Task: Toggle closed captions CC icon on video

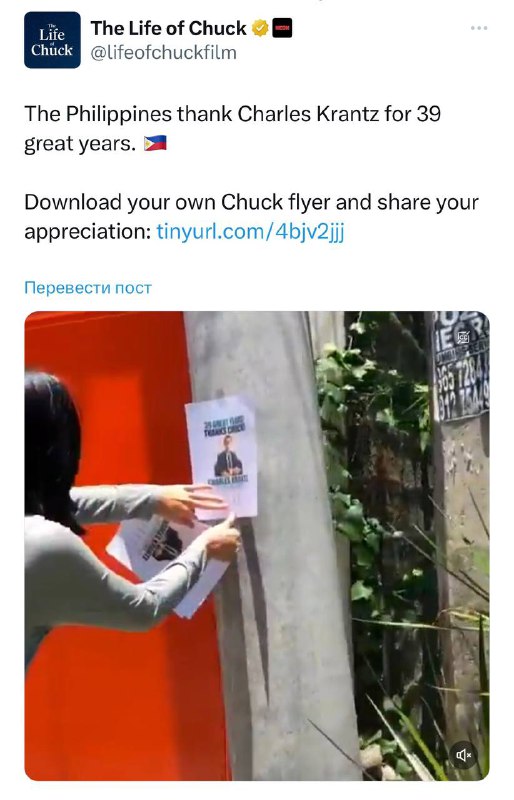Action: click(463, 337)
